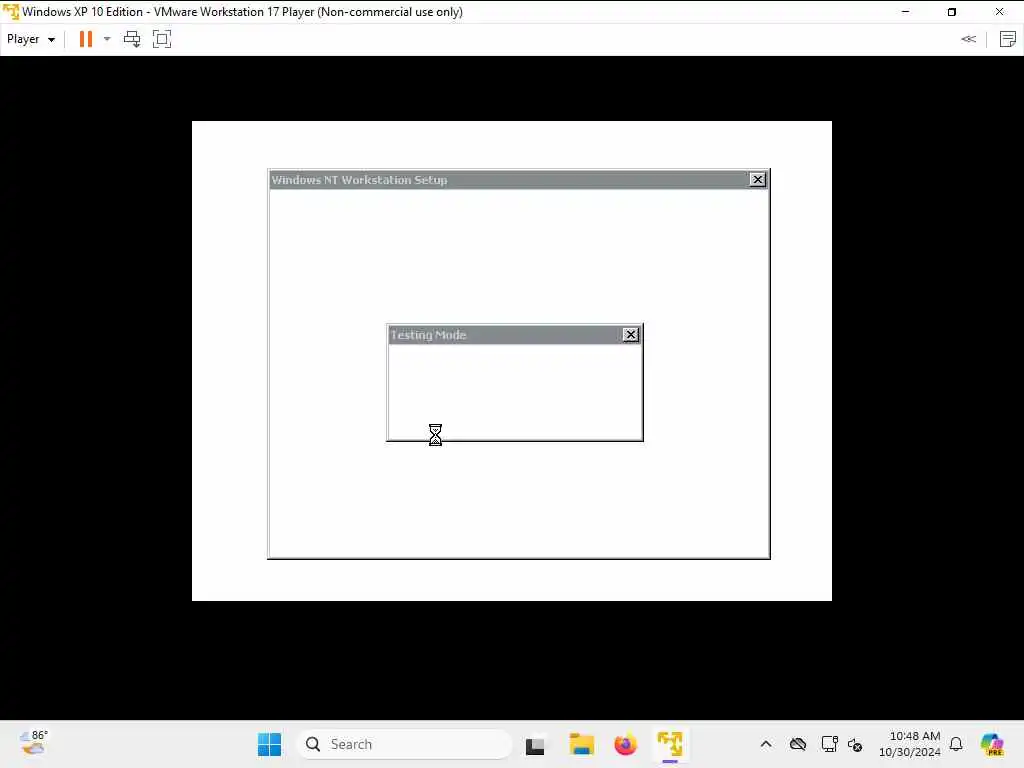Select the VMware Player taskbar icon
This screenshot has height=768, width=1024.
coord(670,744)
